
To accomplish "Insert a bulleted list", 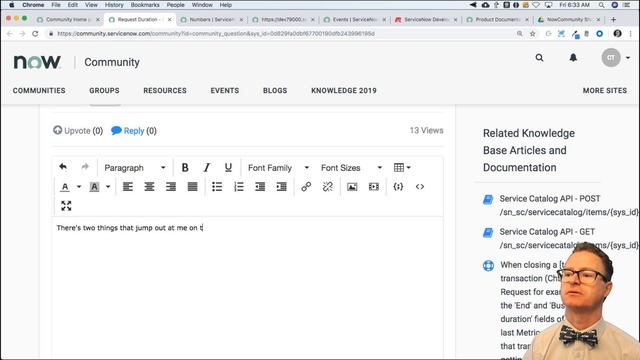I will 217,187.
